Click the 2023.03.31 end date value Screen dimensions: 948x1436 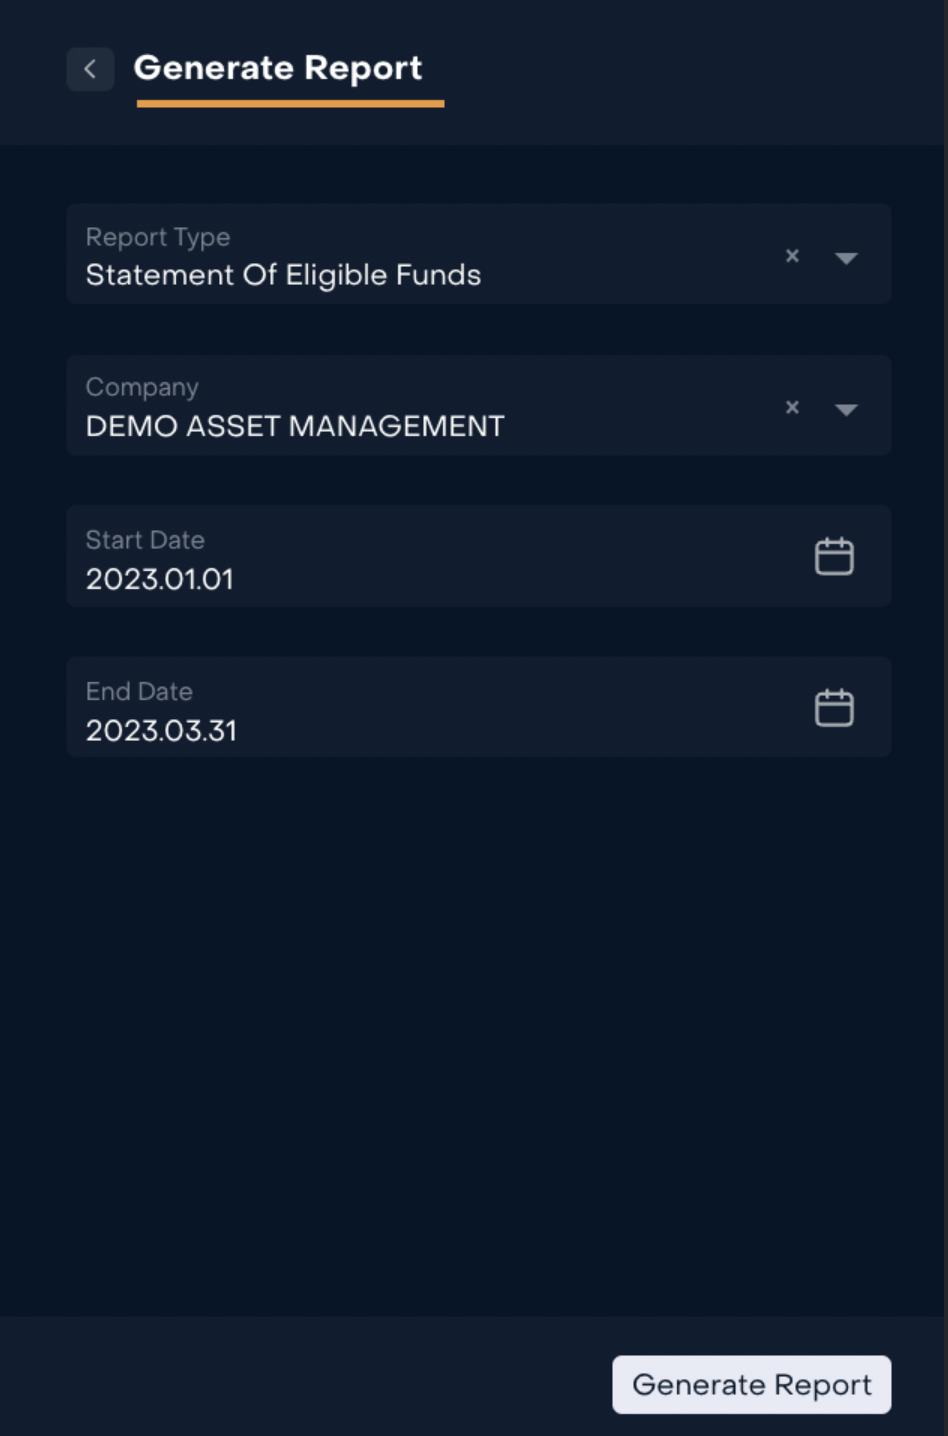click(x=161, y=731)
